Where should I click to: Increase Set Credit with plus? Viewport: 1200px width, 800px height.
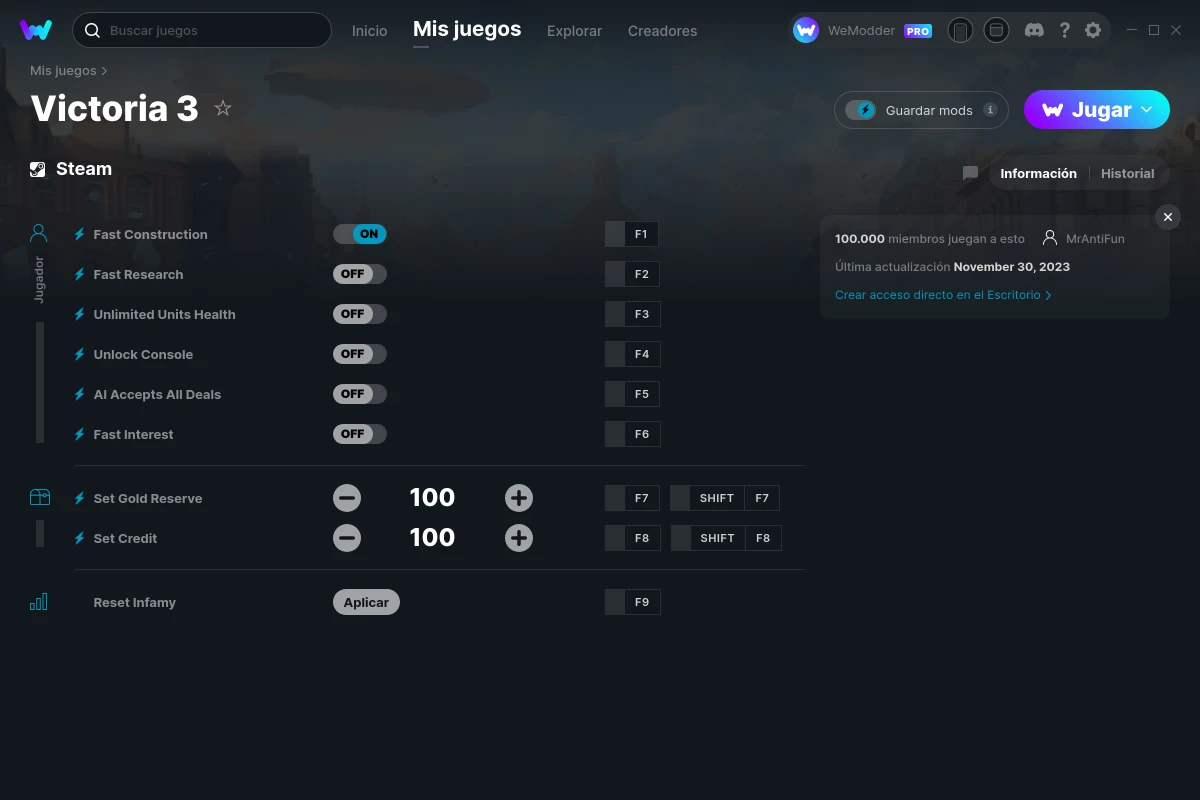pos(518,538)
